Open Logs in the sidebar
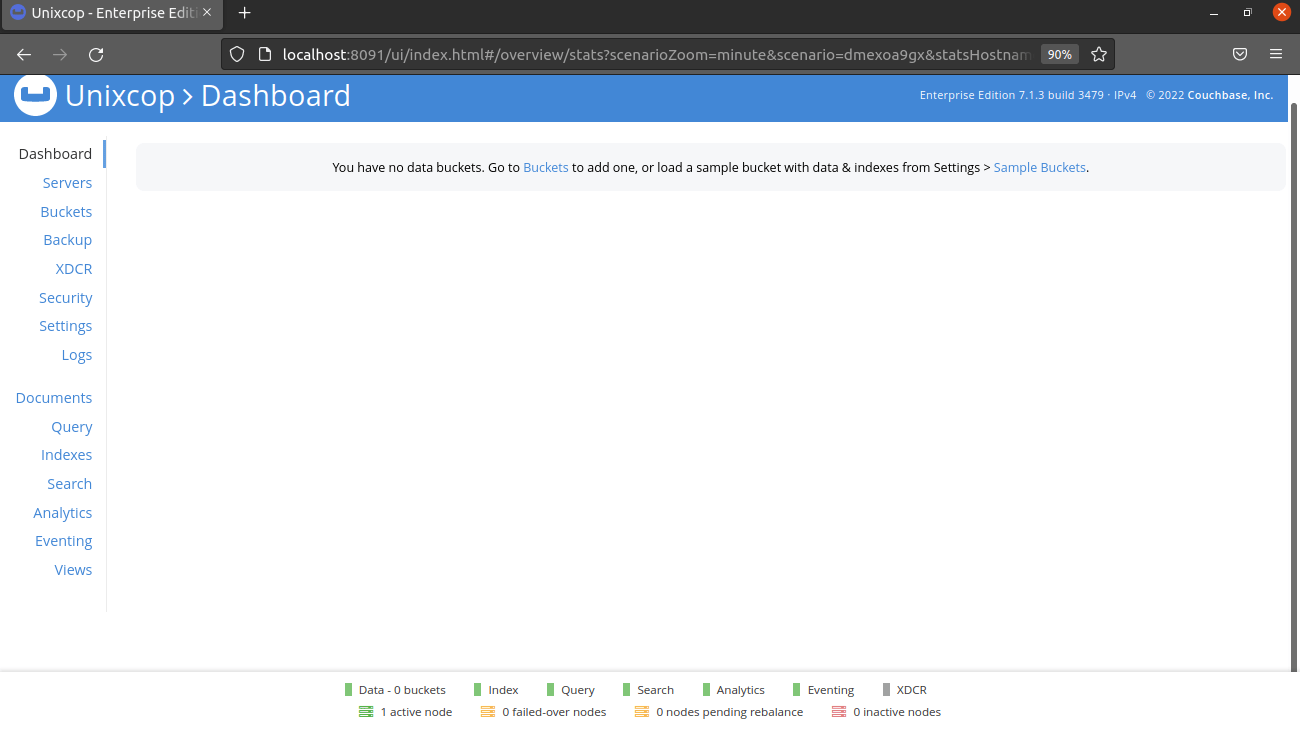 tap(77, 355)
